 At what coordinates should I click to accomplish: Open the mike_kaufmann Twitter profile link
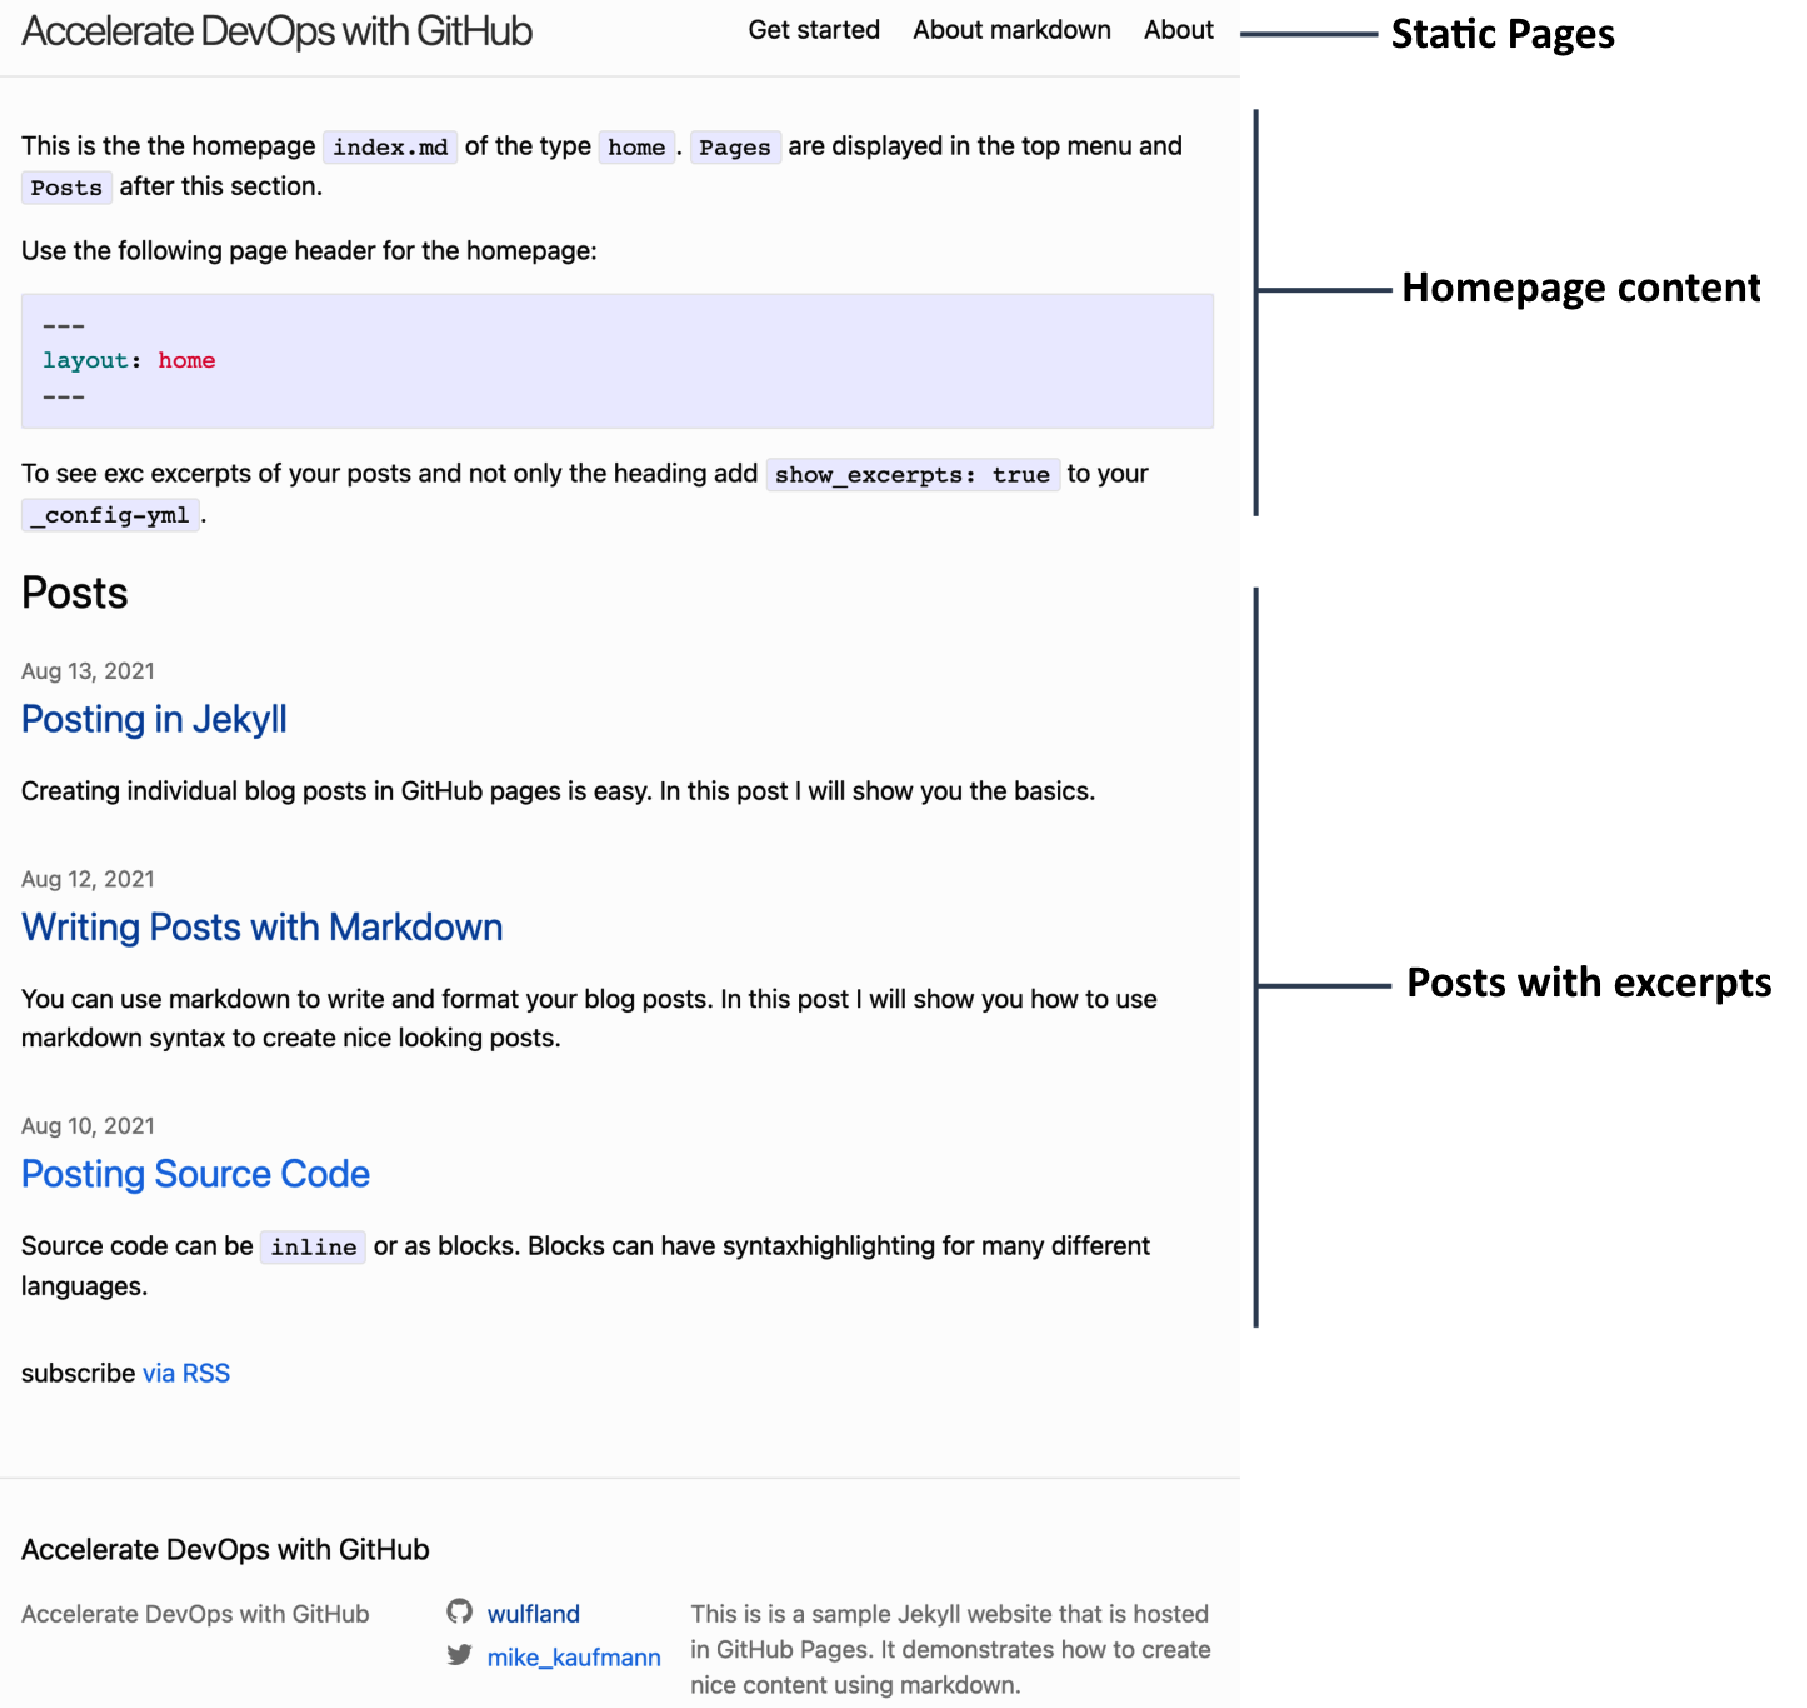tap(573, 1657)
